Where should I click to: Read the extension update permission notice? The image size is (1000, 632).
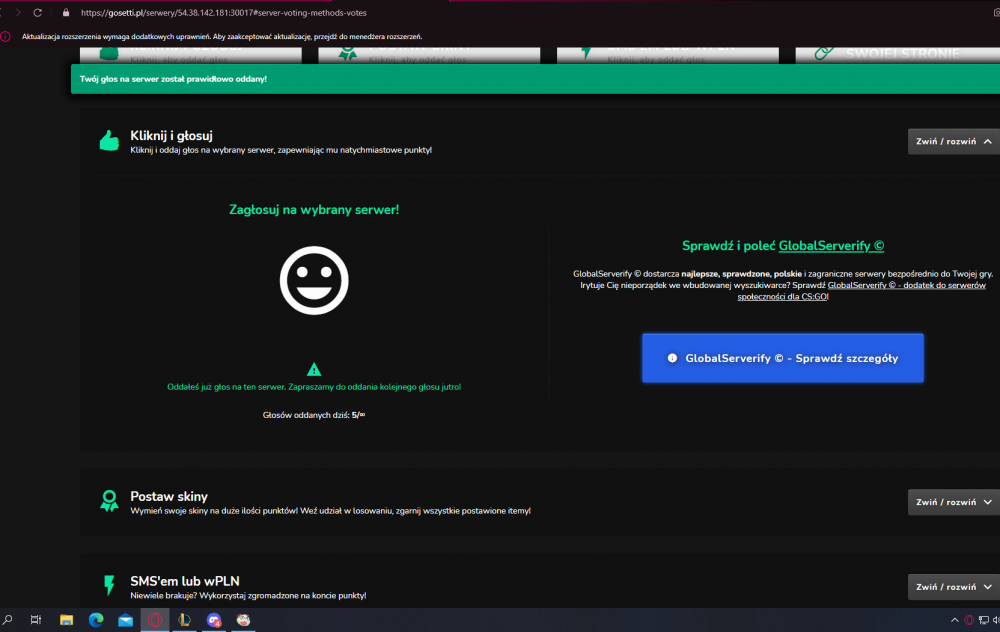click(x=222, y=36)
